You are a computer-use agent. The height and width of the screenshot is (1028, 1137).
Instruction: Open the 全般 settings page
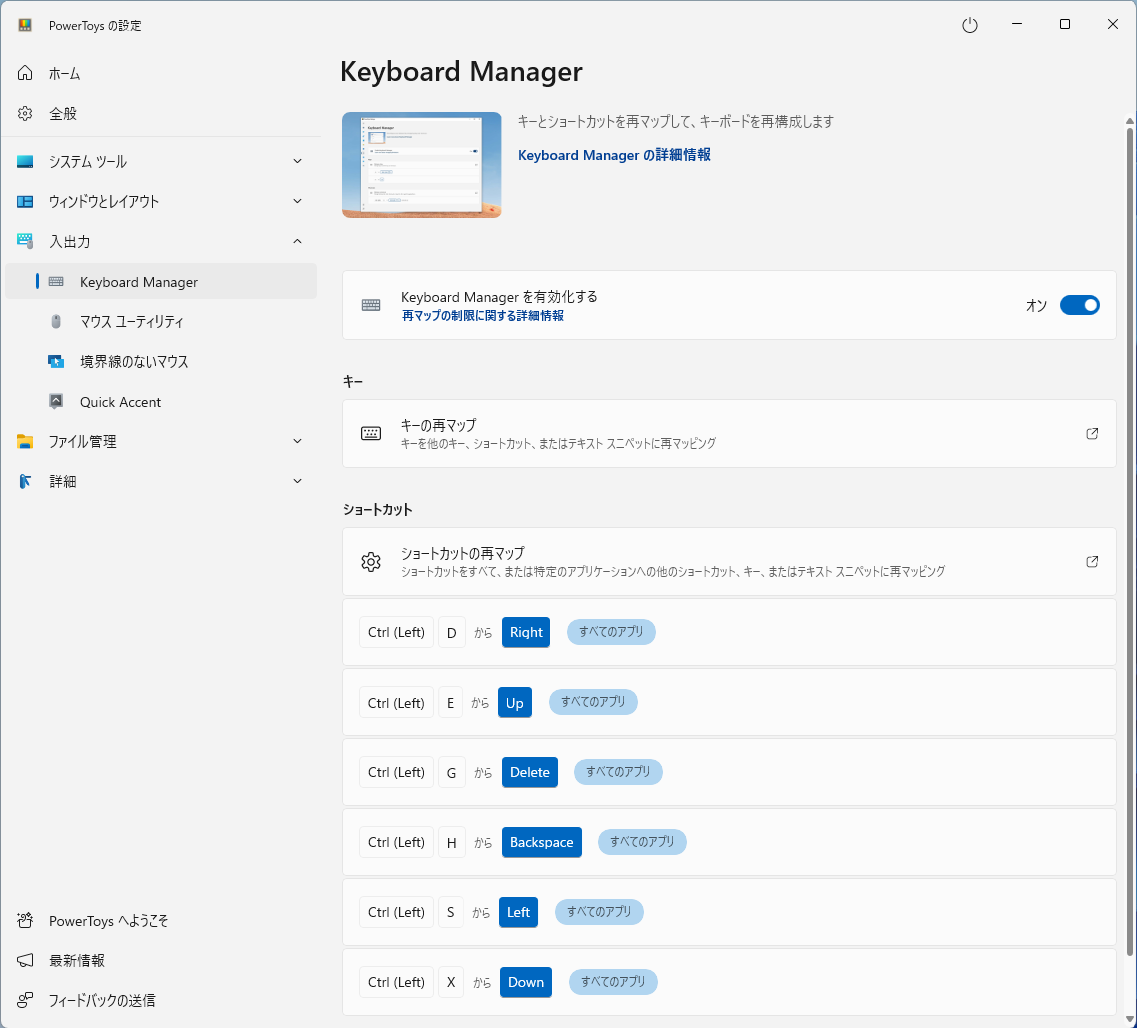tap(161, 114)
